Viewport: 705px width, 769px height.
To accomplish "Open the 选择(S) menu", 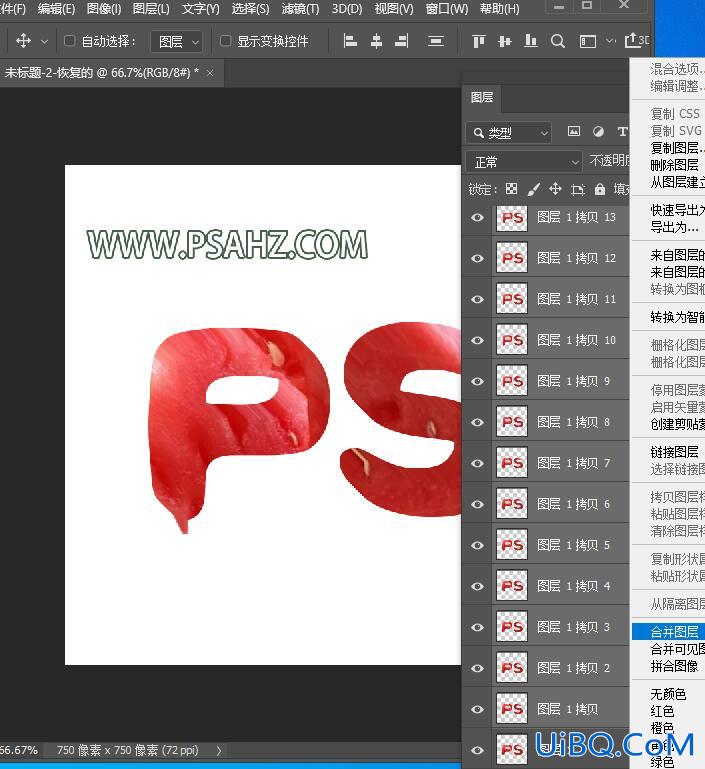I will [x=250, y=8].
